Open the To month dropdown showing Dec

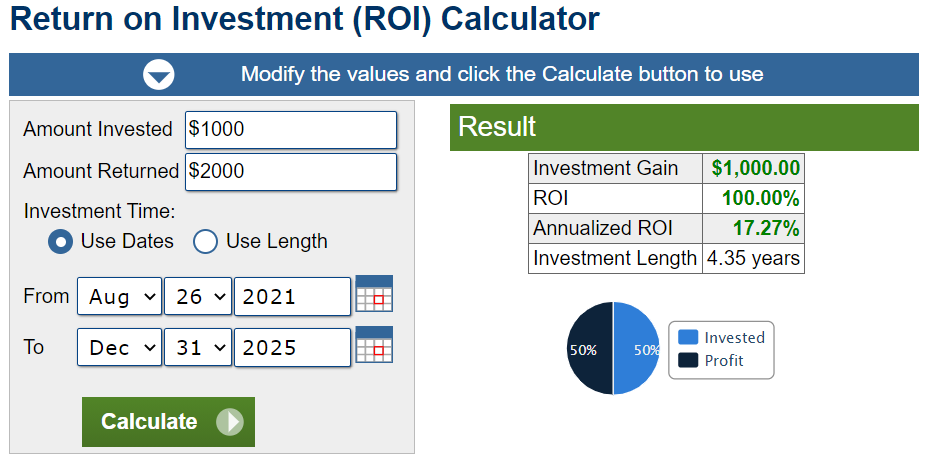pos(119,347)
